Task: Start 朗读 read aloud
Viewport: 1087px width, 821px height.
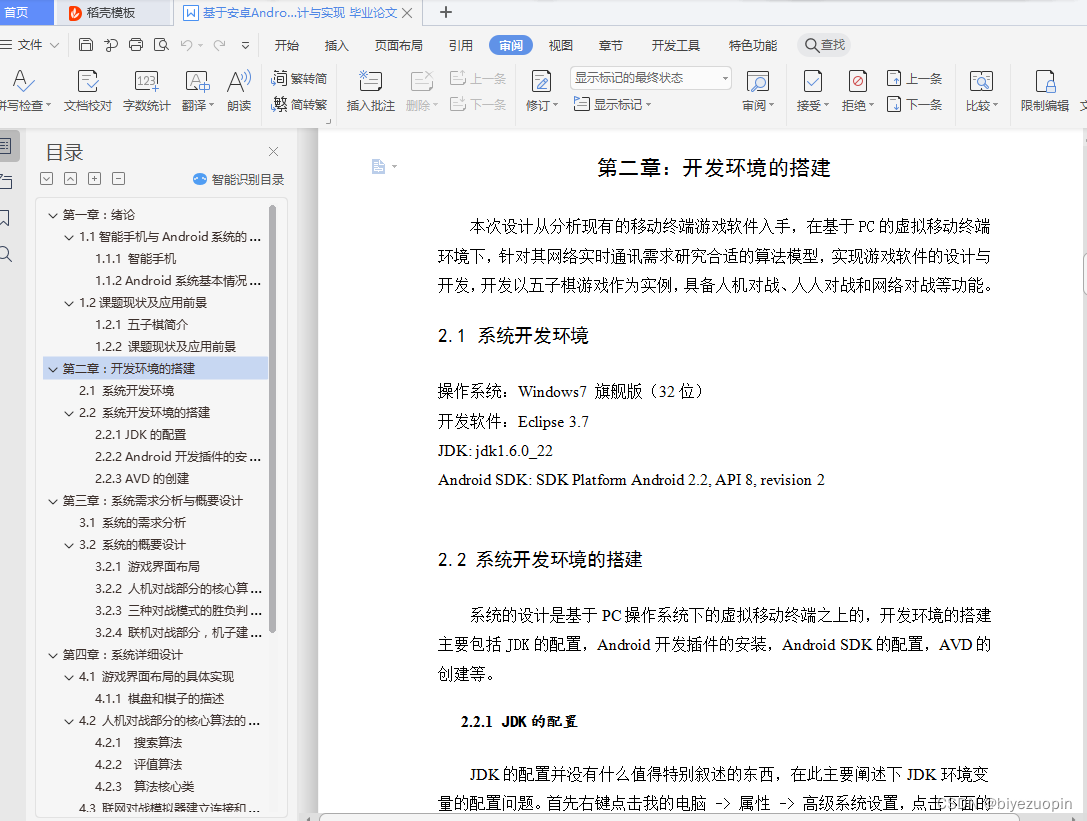Action: pos(239,91)
